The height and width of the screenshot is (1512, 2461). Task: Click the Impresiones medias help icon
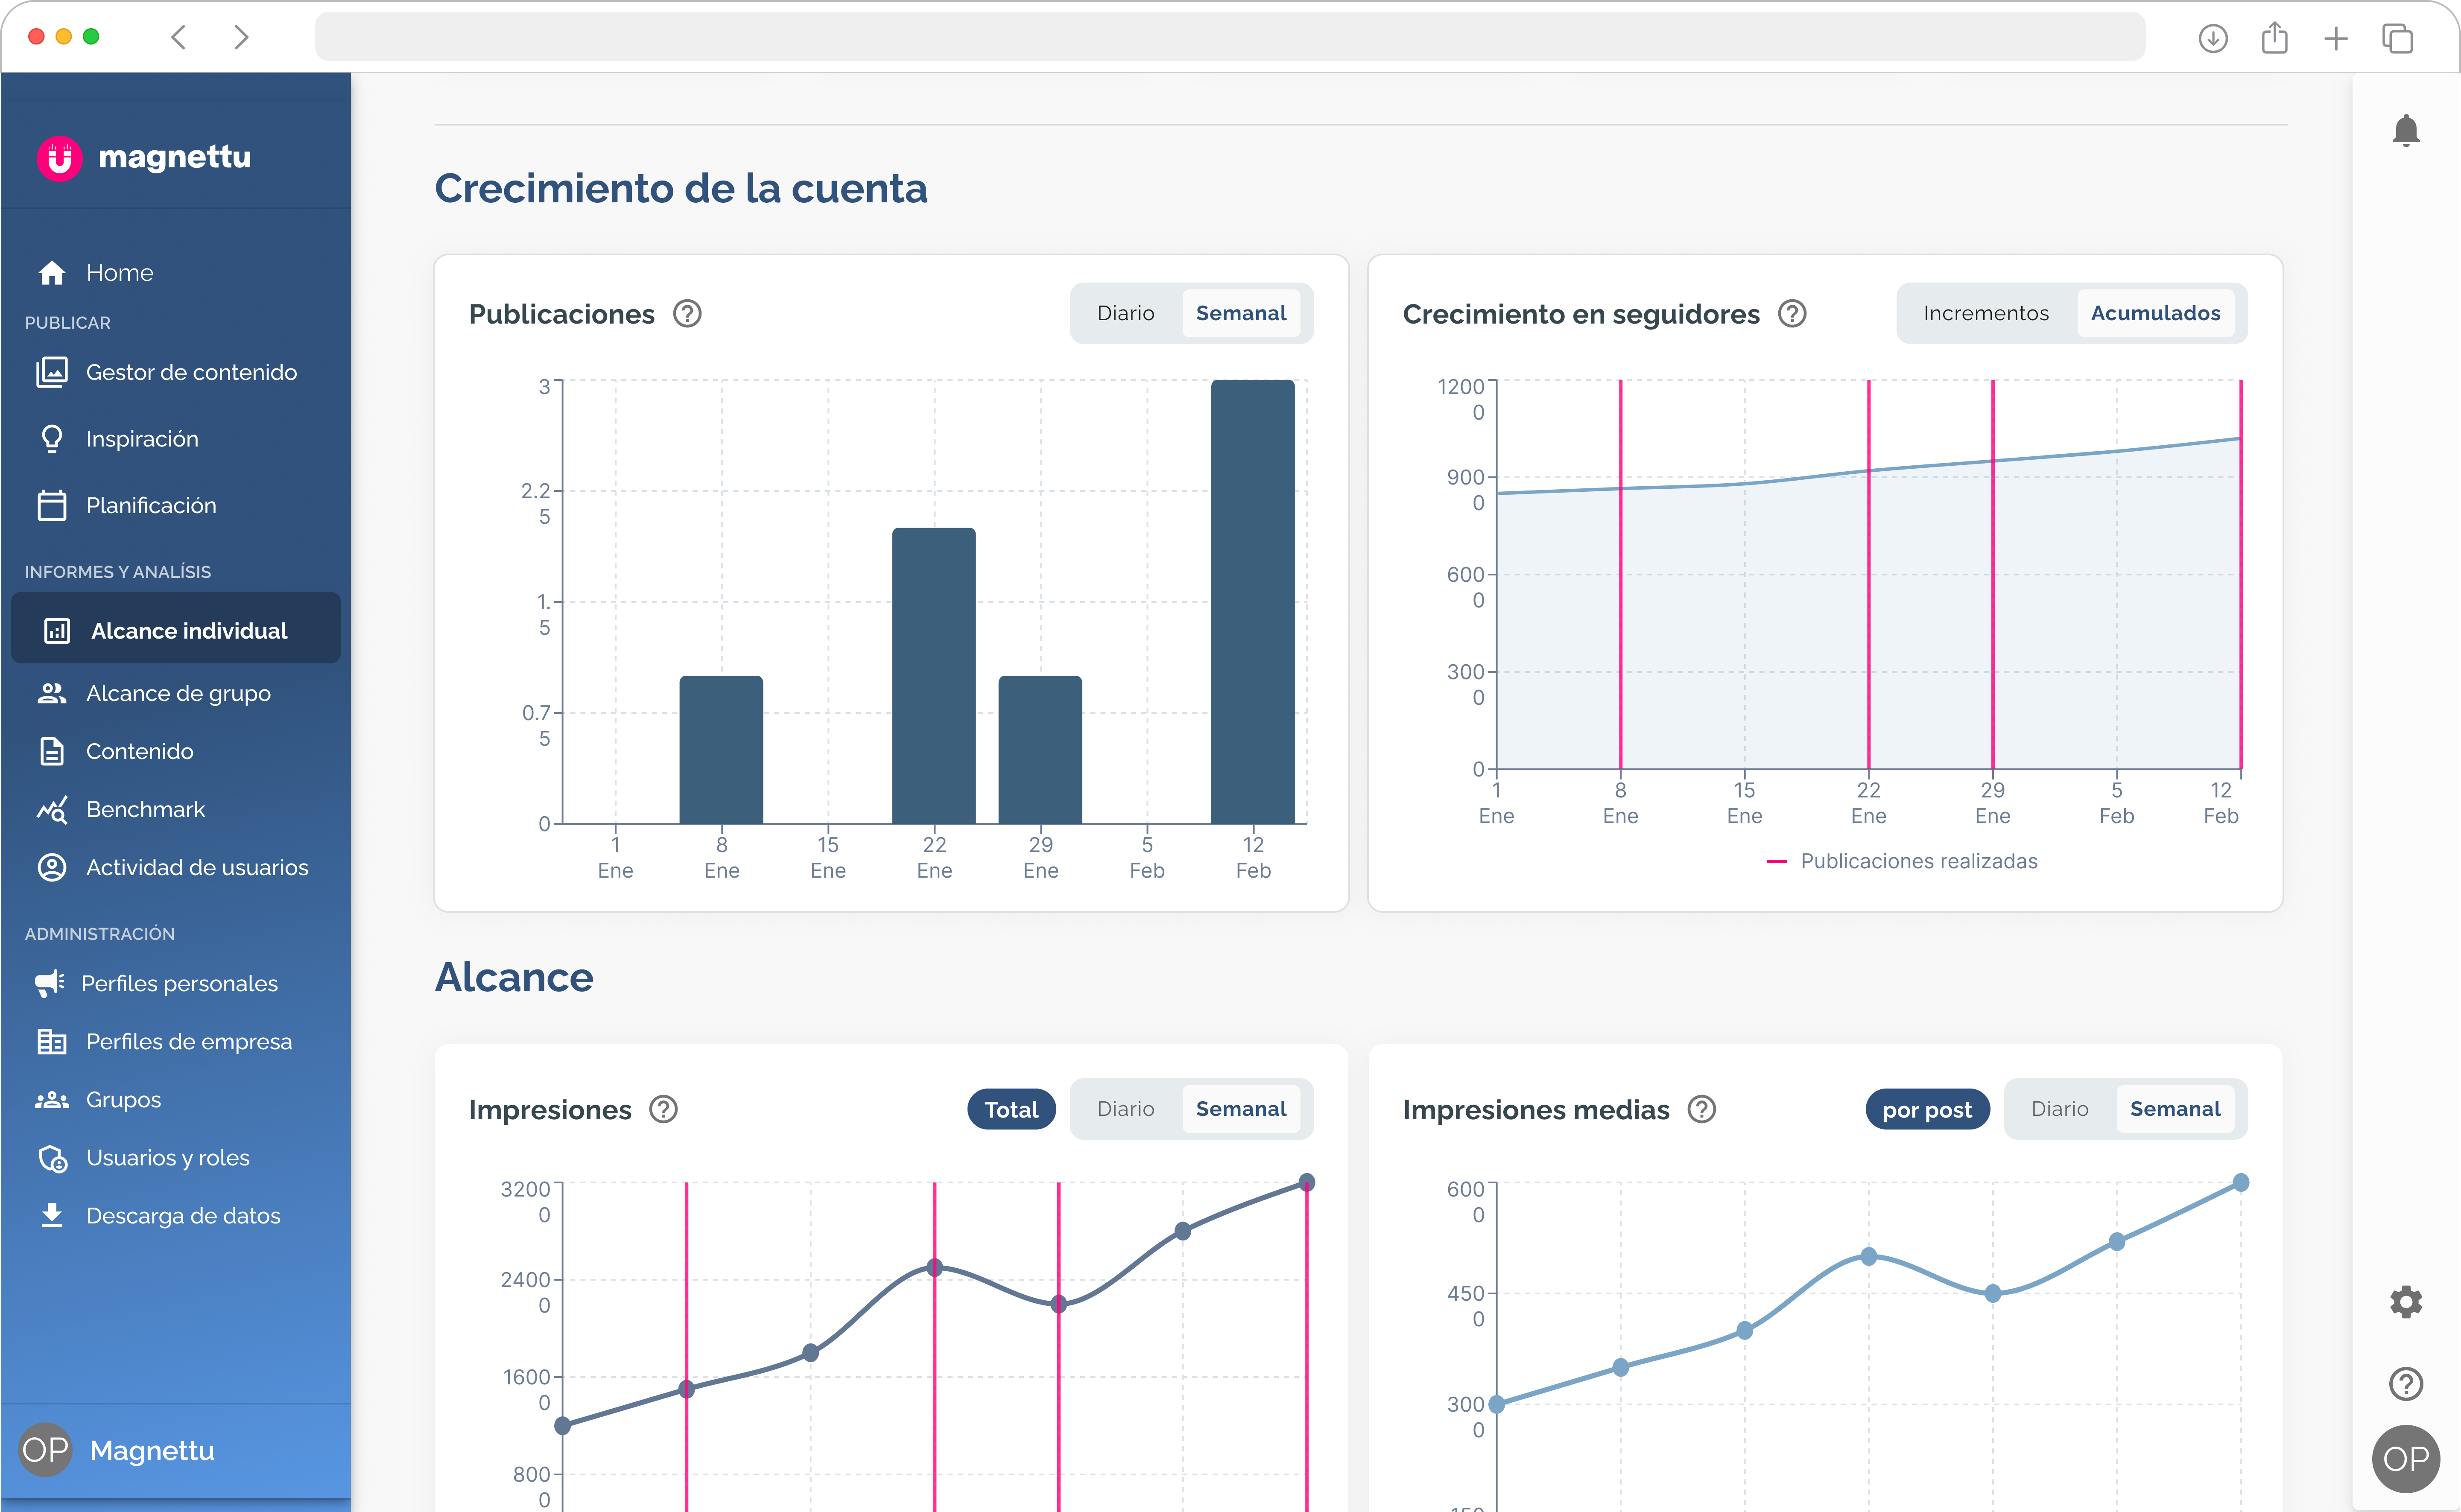(x=1701, y=1109)
